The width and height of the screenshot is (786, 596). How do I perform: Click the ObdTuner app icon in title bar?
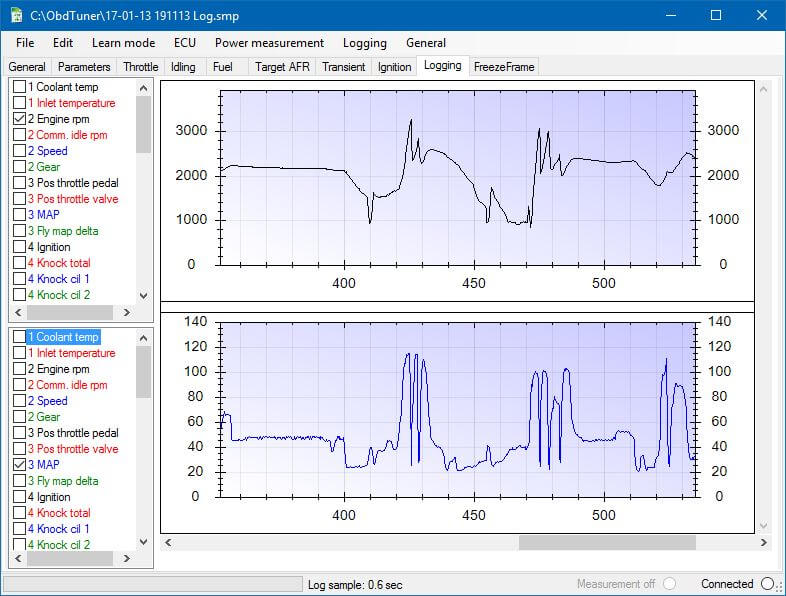pos(16,15)
